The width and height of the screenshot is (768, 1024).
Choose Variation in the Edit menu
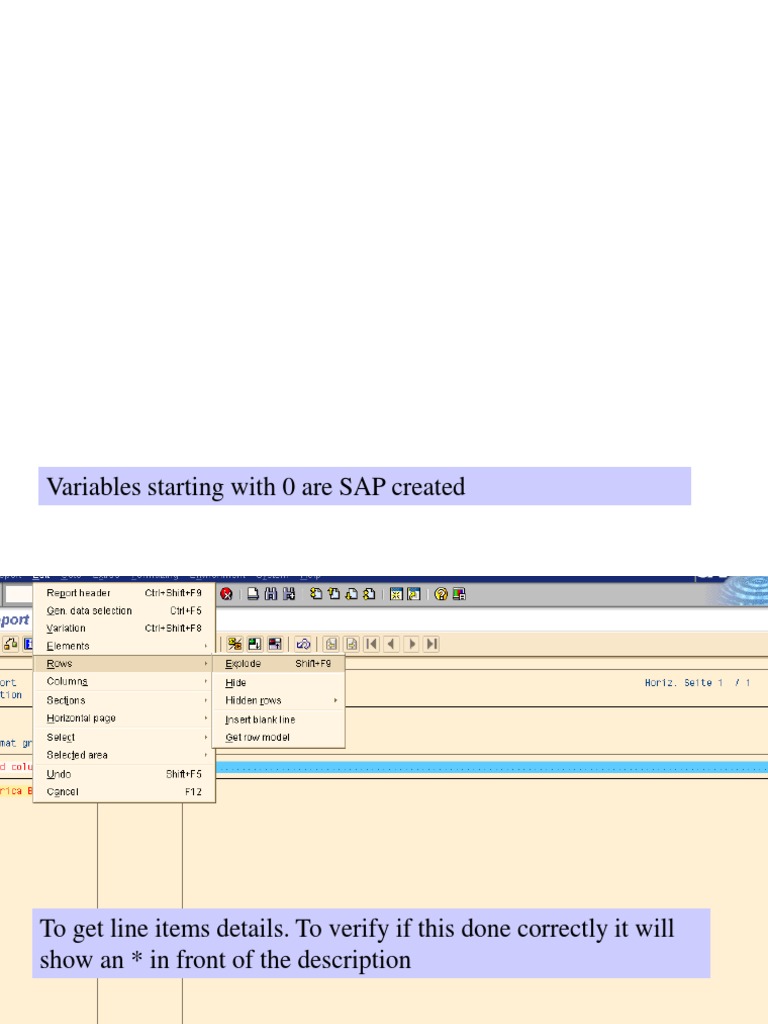[124, 628]
